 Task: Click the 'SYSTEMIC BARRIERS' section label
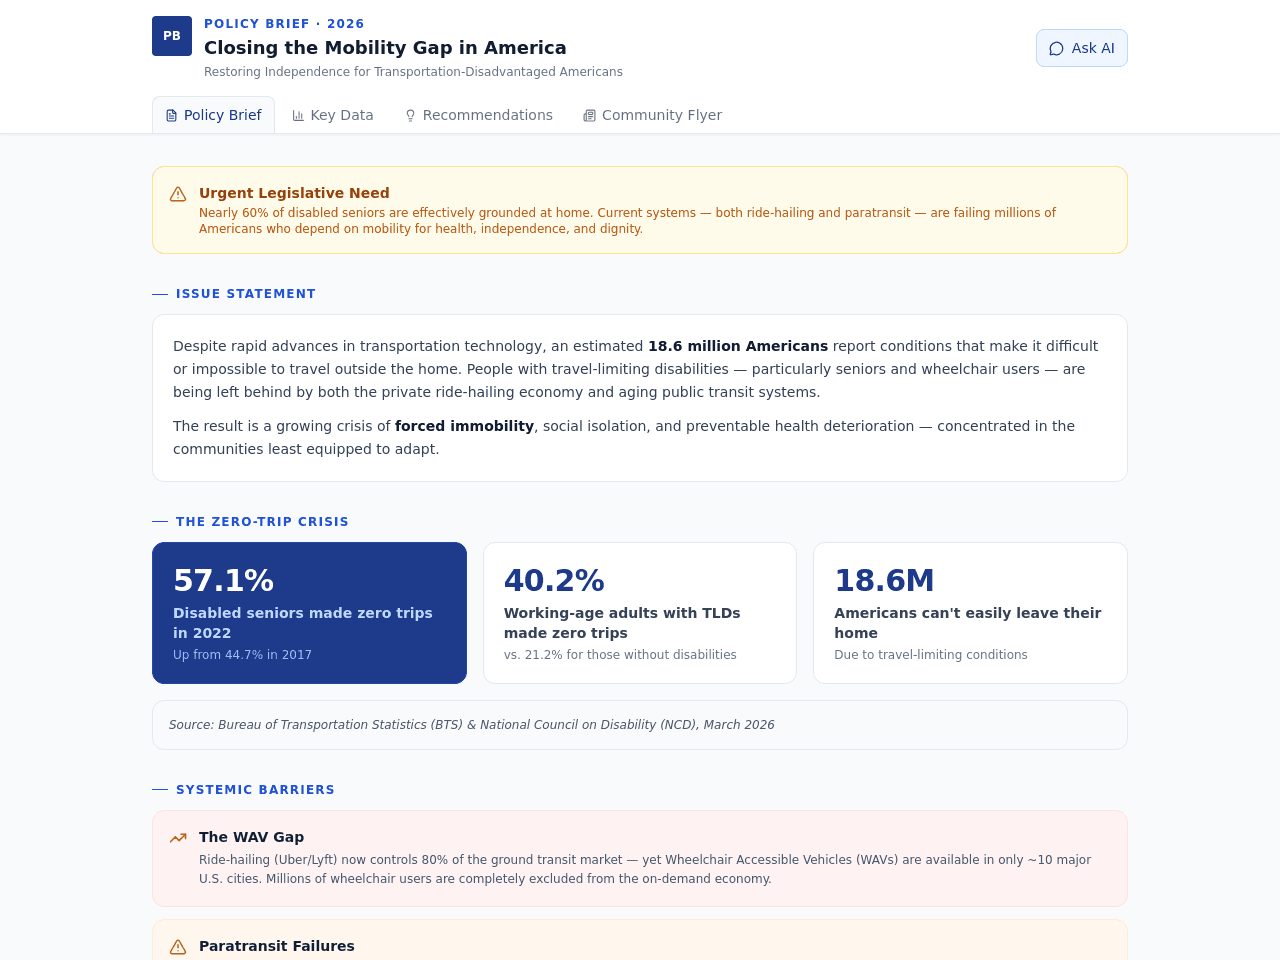coord(255,790)
